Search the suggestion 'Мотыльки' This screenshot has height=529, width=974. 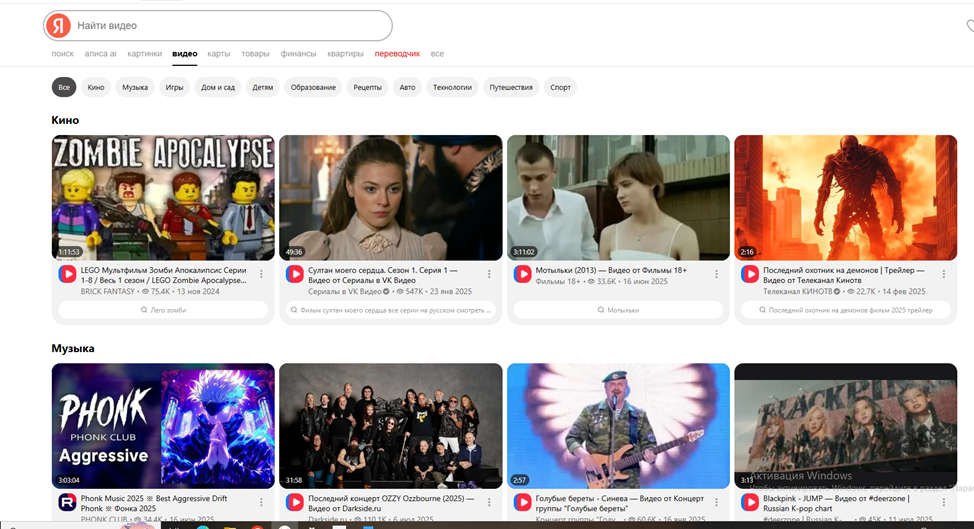pos(619,310)
